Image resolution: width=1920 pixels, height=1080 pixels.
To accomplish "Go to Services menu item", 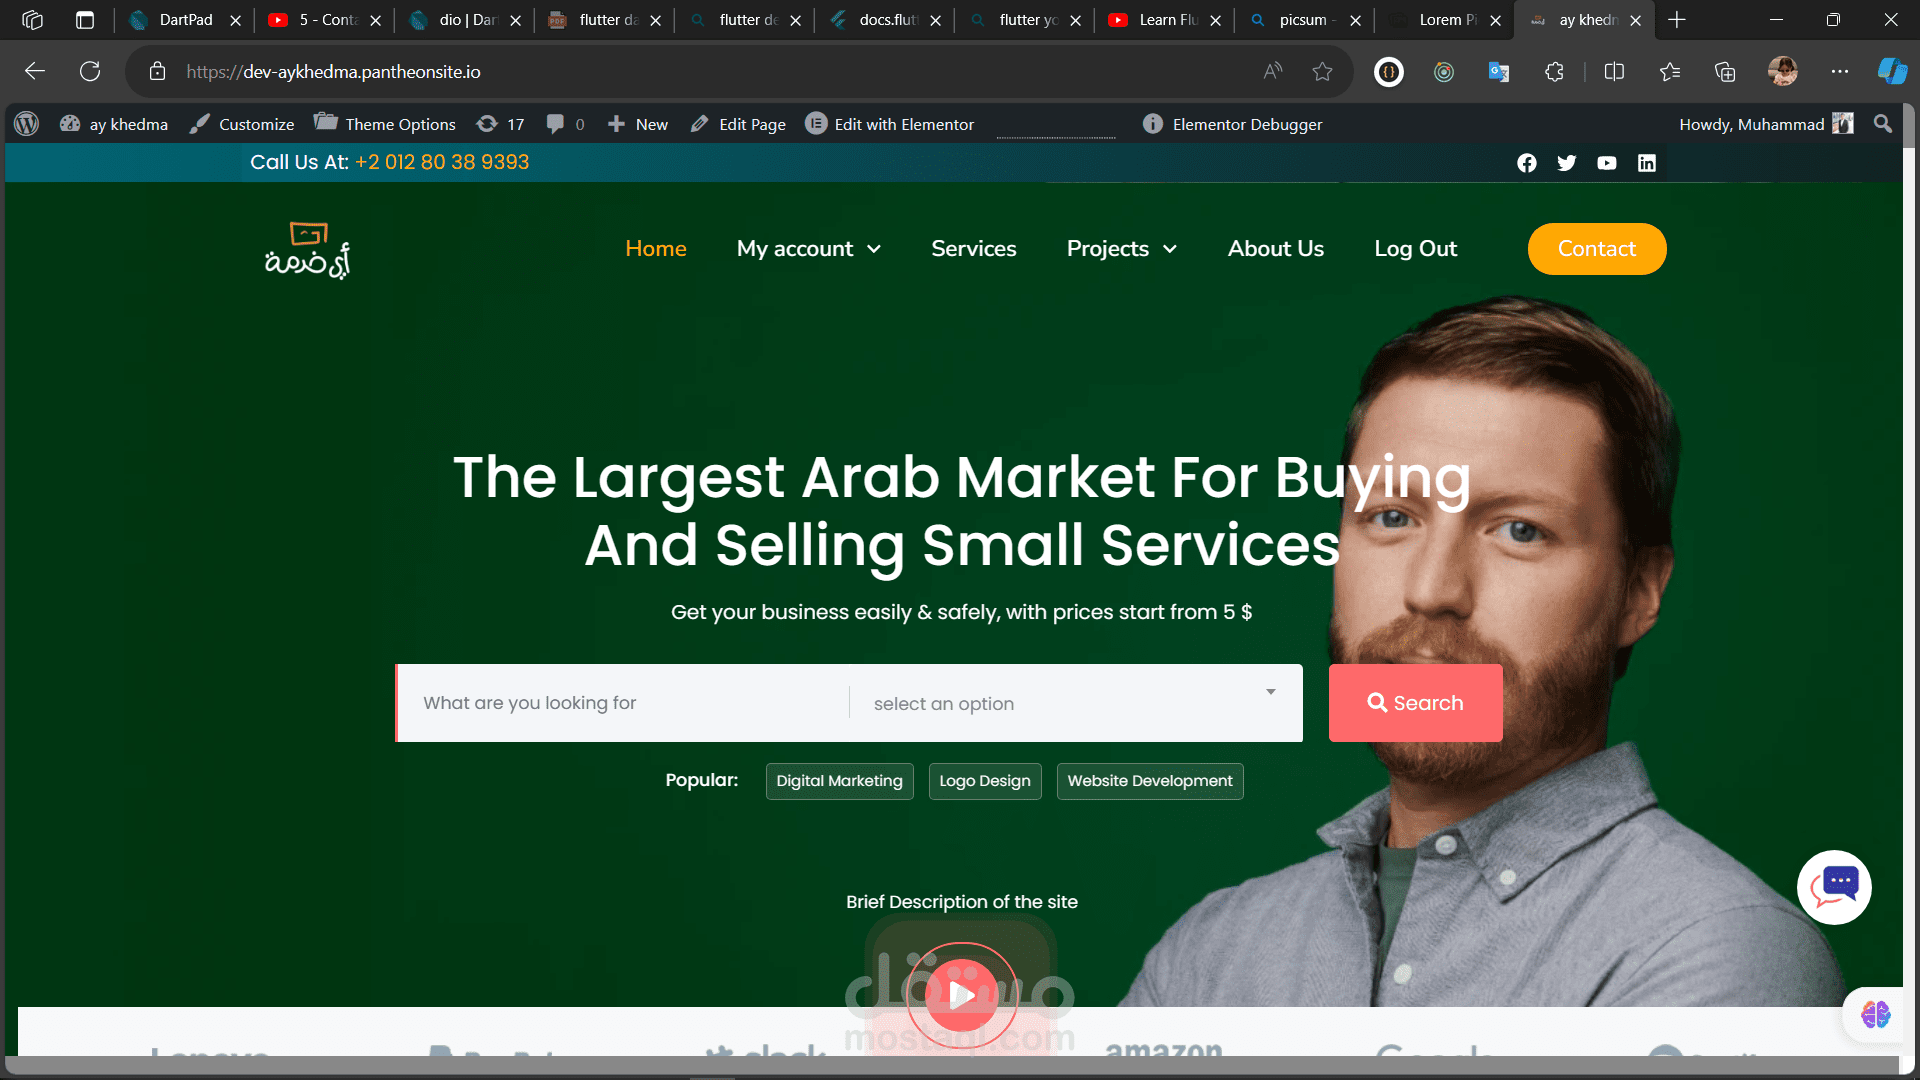I will tap(973, 249).
